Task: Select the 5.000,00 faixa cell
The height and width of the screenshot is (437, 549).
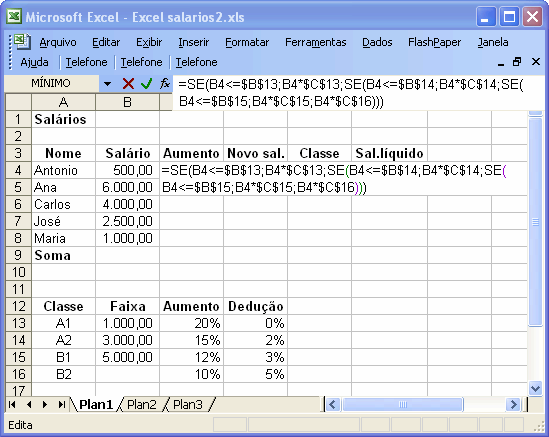Action: (x=127, y=357)
